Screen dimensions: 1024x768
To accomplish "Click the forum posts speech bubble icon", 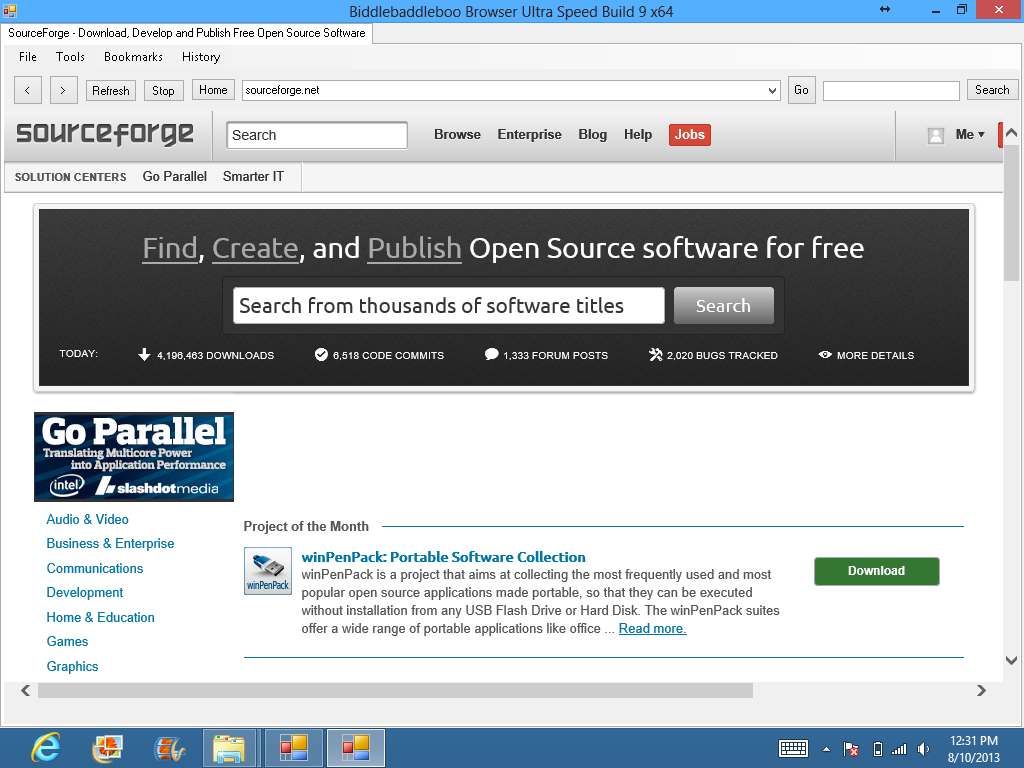I will [x=491, y=355].
